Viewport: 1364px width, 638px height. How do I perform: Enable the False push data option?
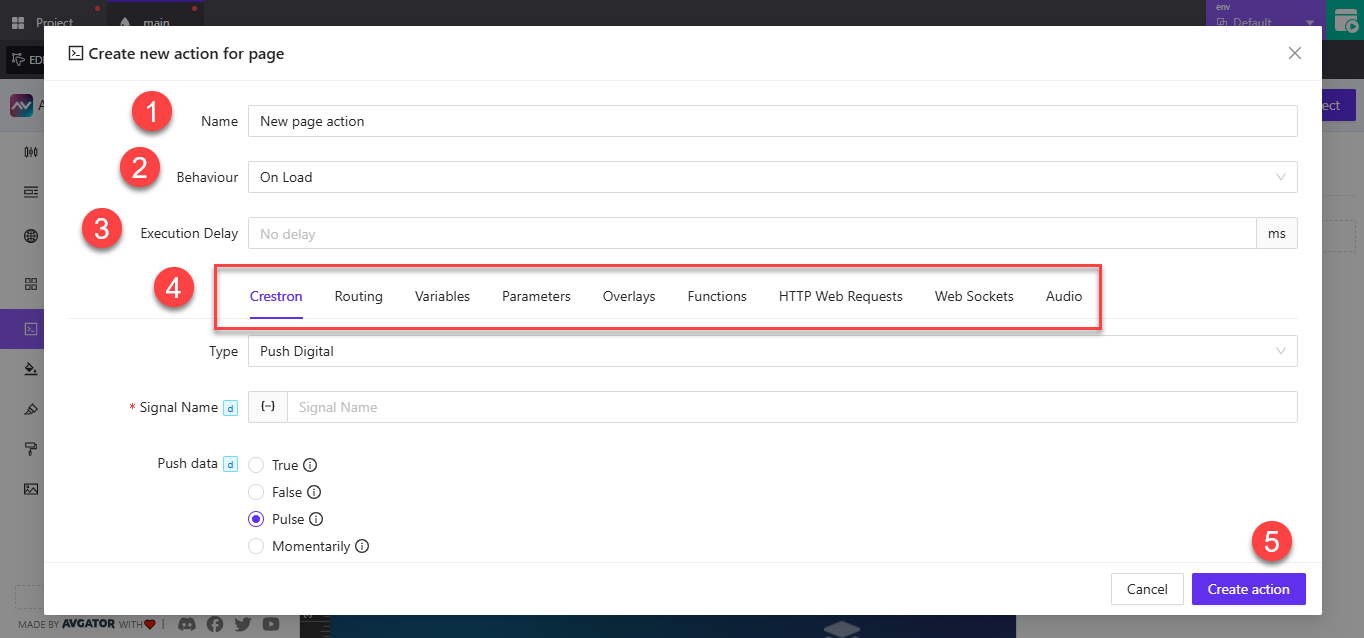pos(256,491)
